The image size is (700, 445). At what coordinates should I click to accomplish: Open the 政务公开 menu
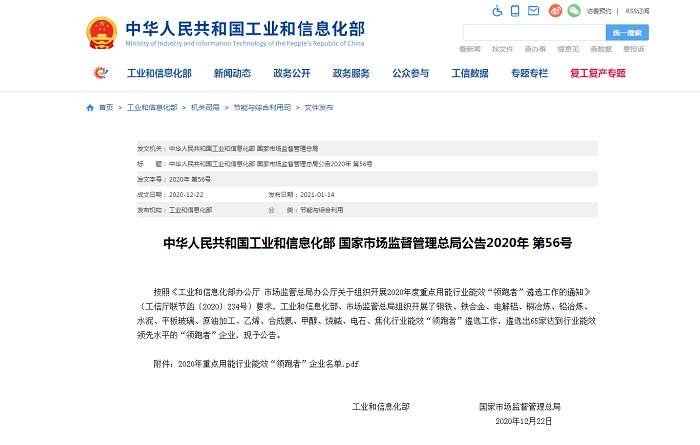pos(293,73)
